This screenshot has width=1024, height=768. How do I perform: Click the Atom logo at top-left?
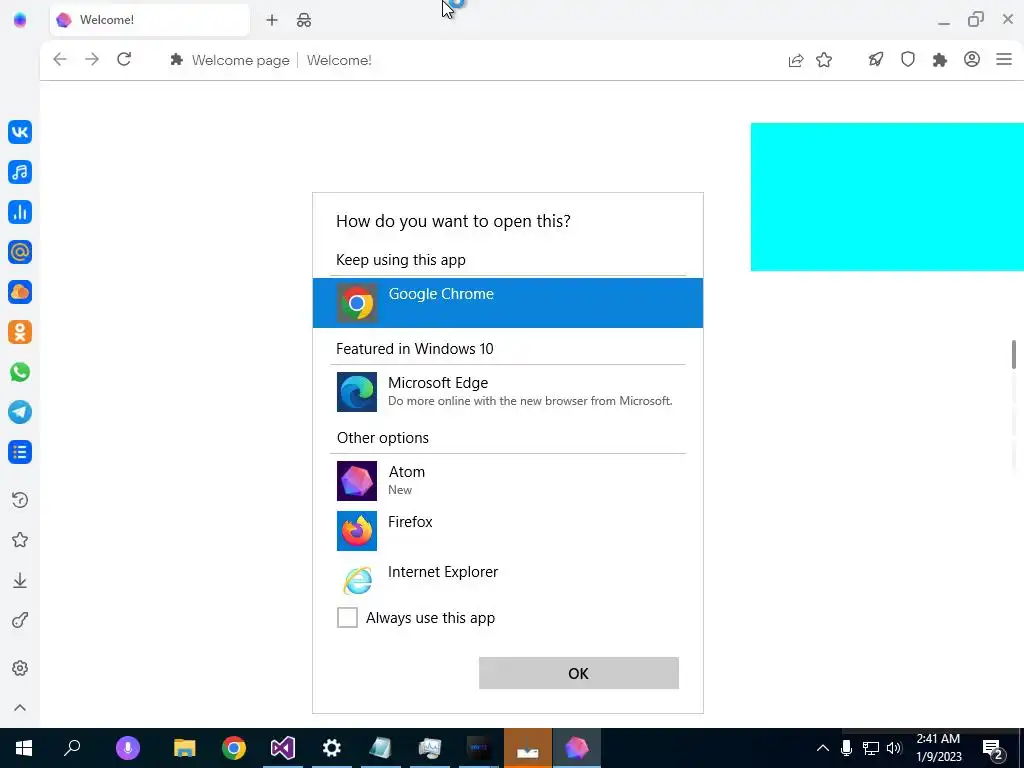(x=20, y=20)
